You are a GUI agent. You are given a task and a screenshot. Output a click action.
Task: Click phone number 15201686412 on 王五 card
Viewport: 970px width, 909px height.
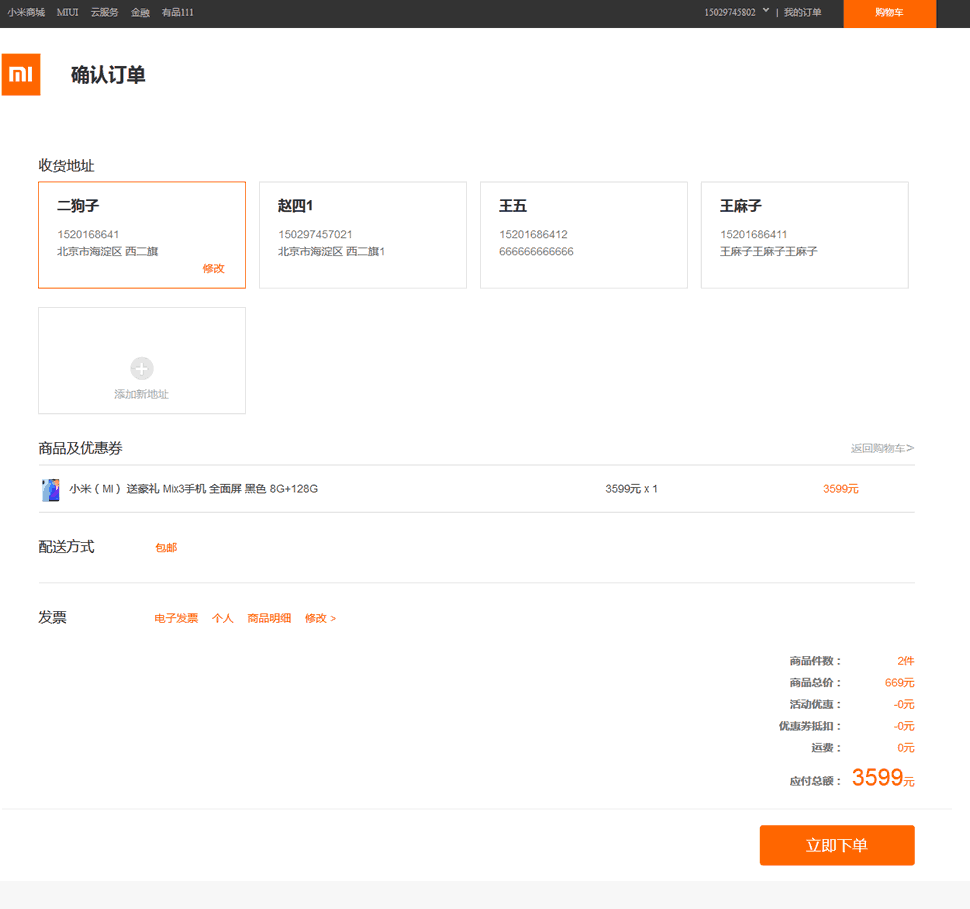tap(533, 235)
